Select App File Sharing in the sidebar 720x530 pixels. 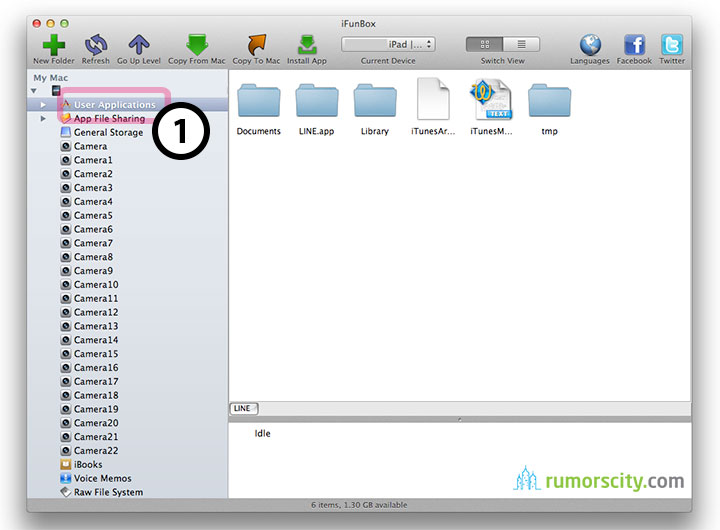(x=109, y=118)
